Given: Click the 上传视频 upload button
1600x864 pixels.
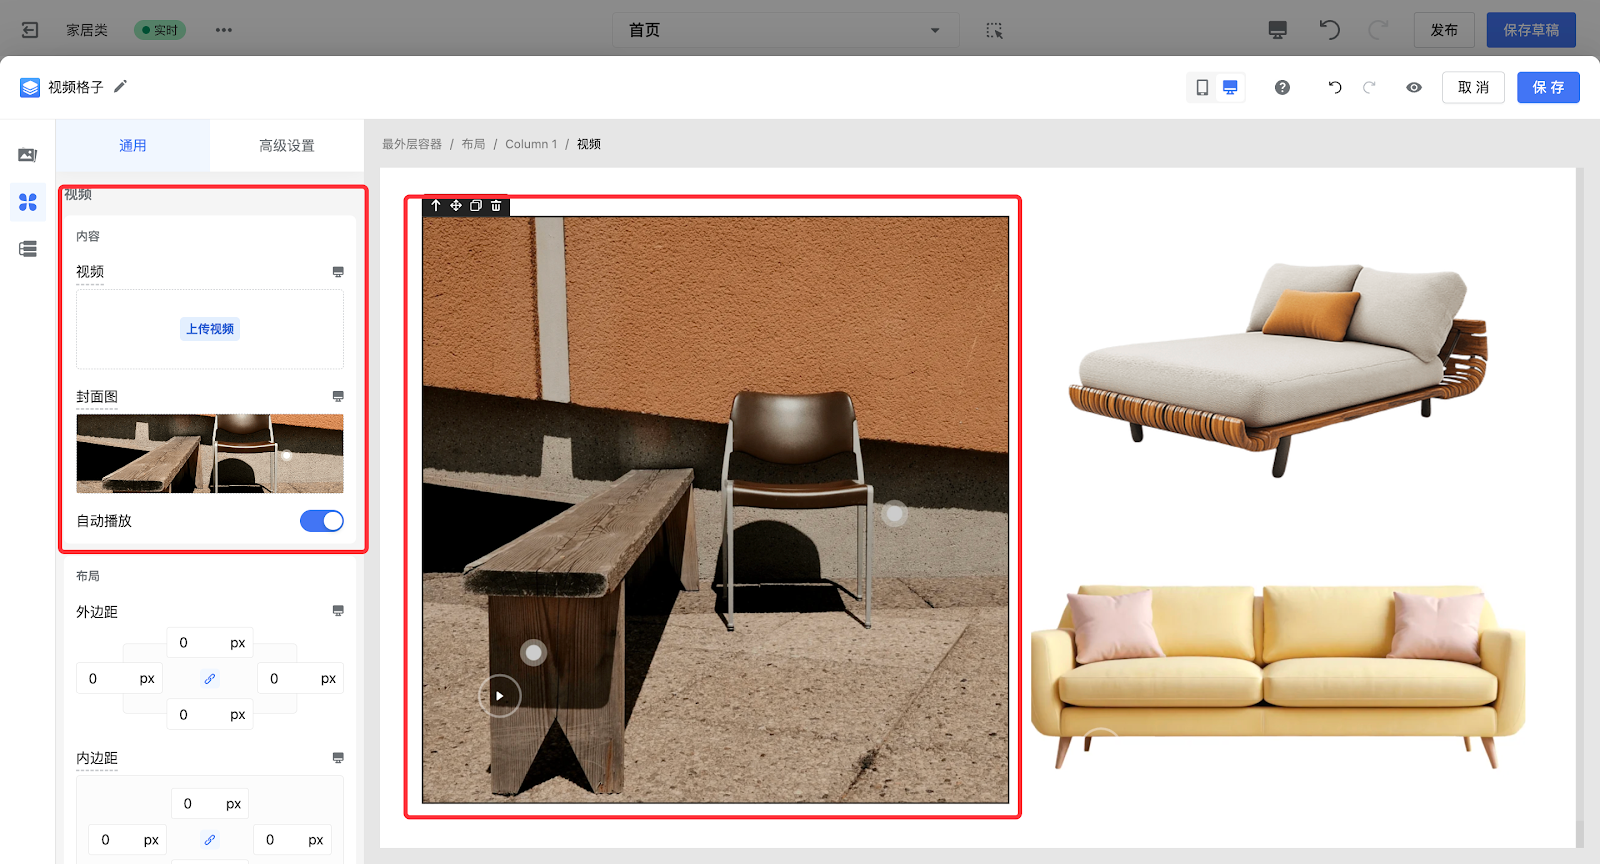Looking at the screenshot, I should (210, 329).
